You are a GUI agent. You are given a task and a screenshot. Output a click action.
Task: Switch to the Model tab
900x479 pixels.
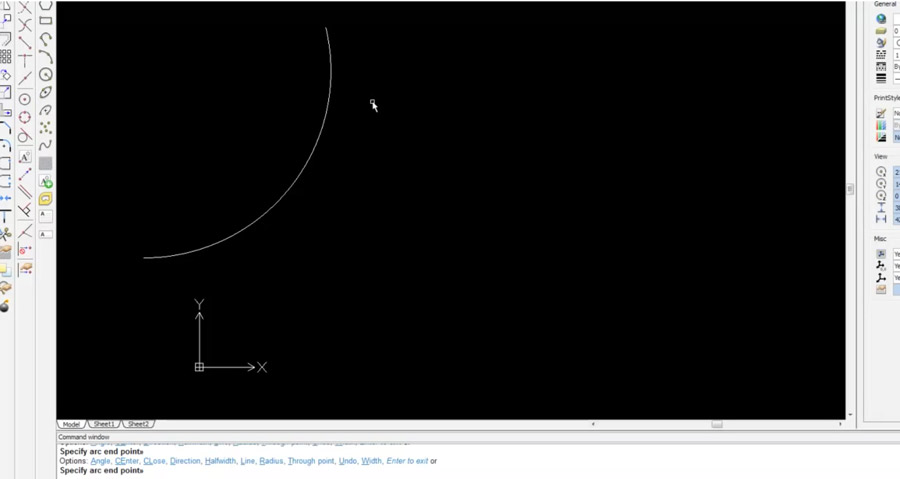coord(71,425)
